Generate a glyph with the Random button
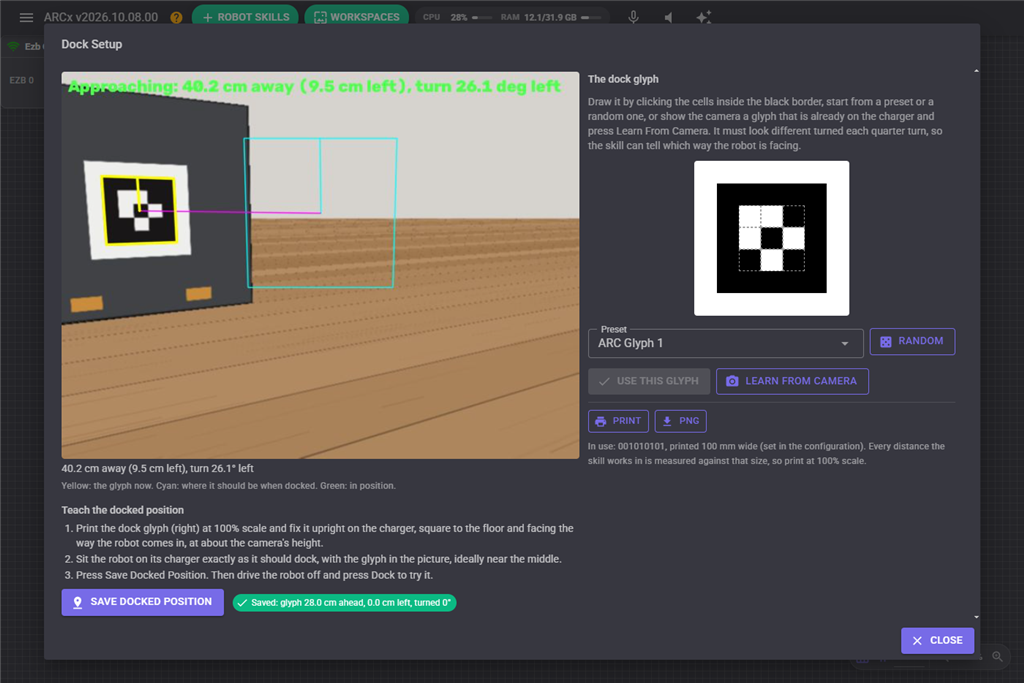 click(x=912, y=342)
